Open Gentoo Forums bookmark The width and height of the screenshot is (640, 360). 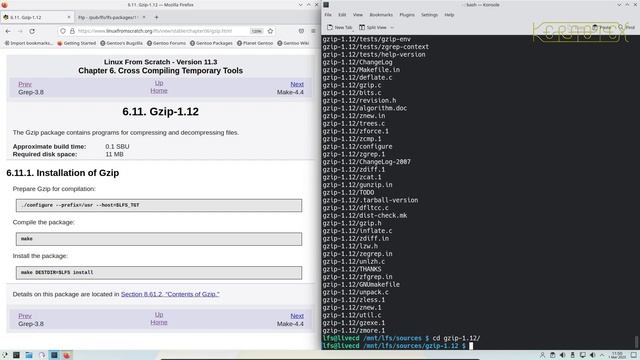click(x=166, y=43)
